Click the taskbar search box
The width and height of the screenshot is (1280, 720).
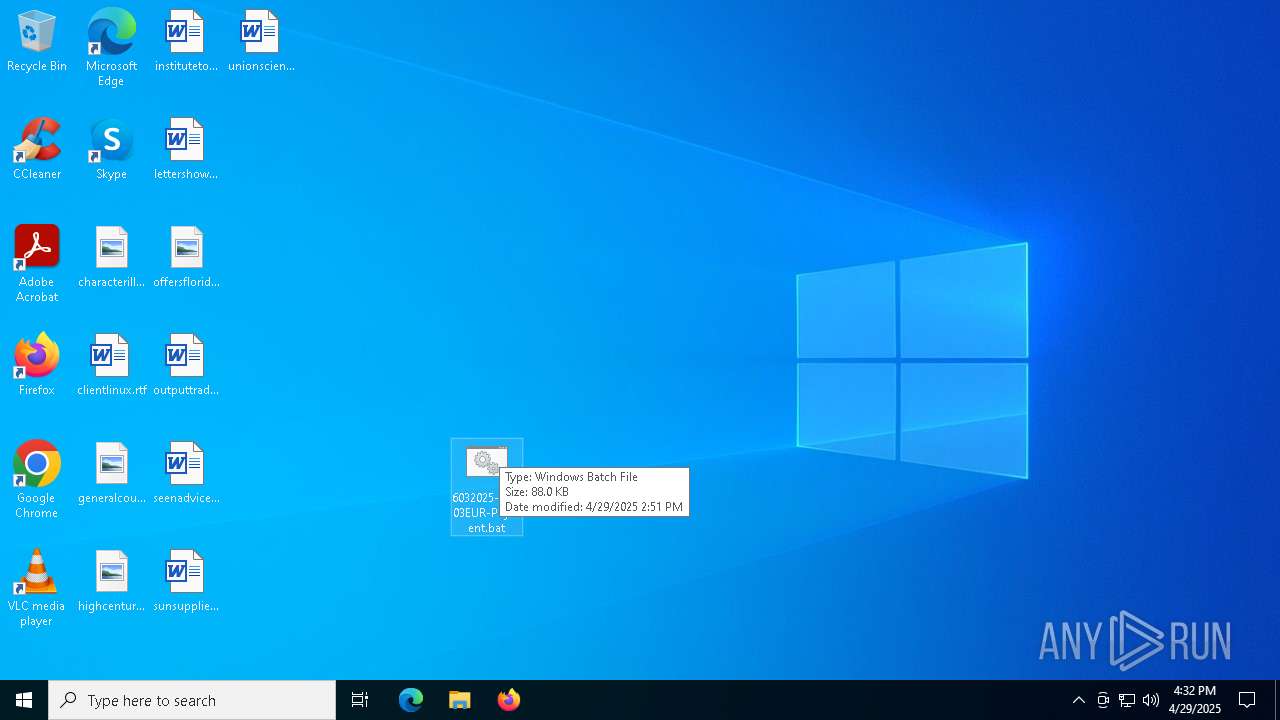coord(192,700)
